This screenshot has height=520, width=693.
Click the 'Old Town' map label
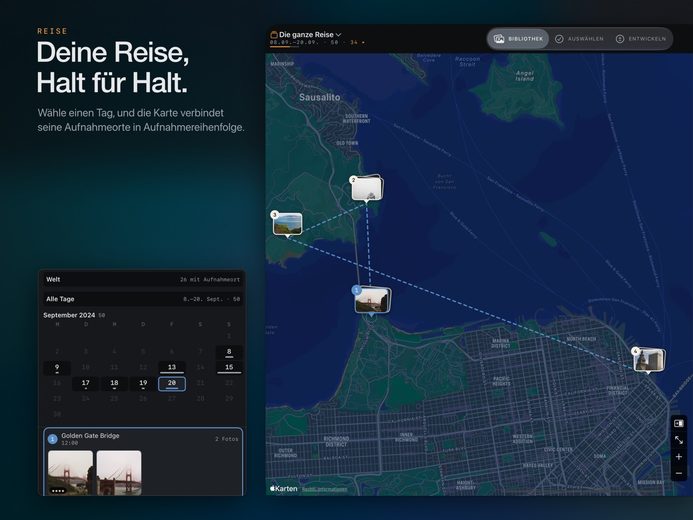point(347,143)
